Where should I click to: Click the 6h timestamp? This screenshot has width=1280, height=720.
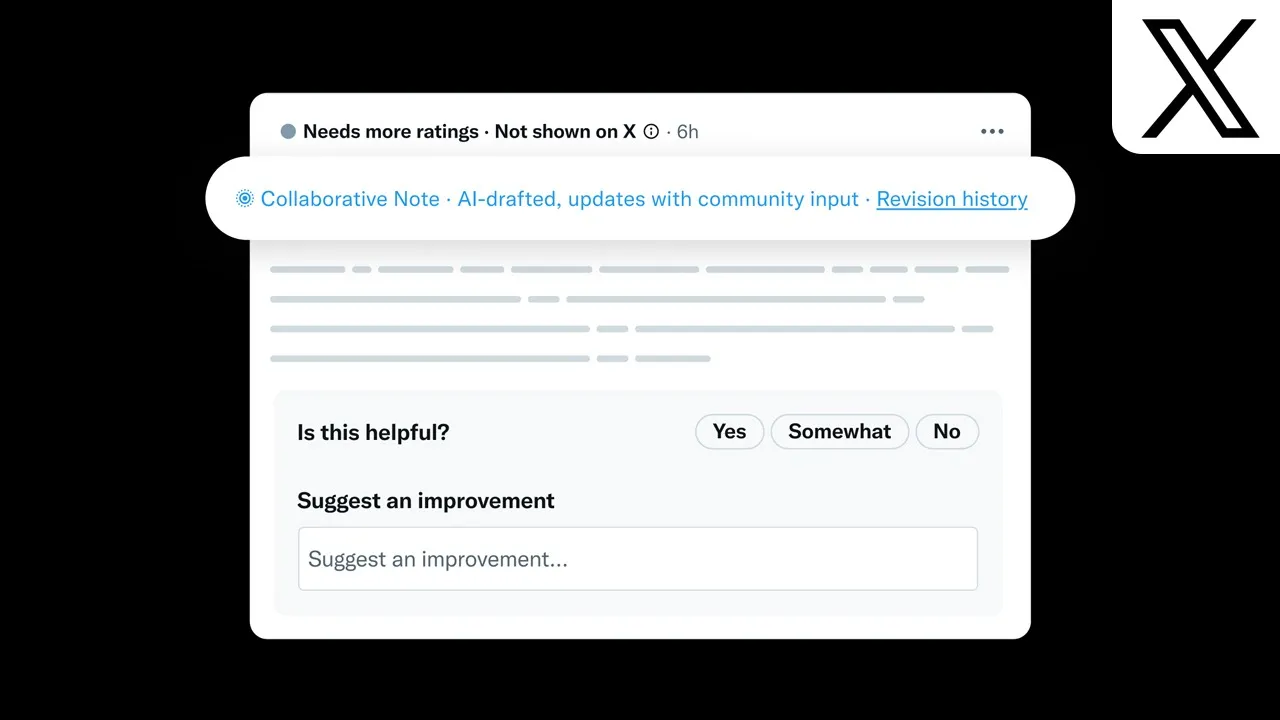pyautogui.click(x=688, y=131)
